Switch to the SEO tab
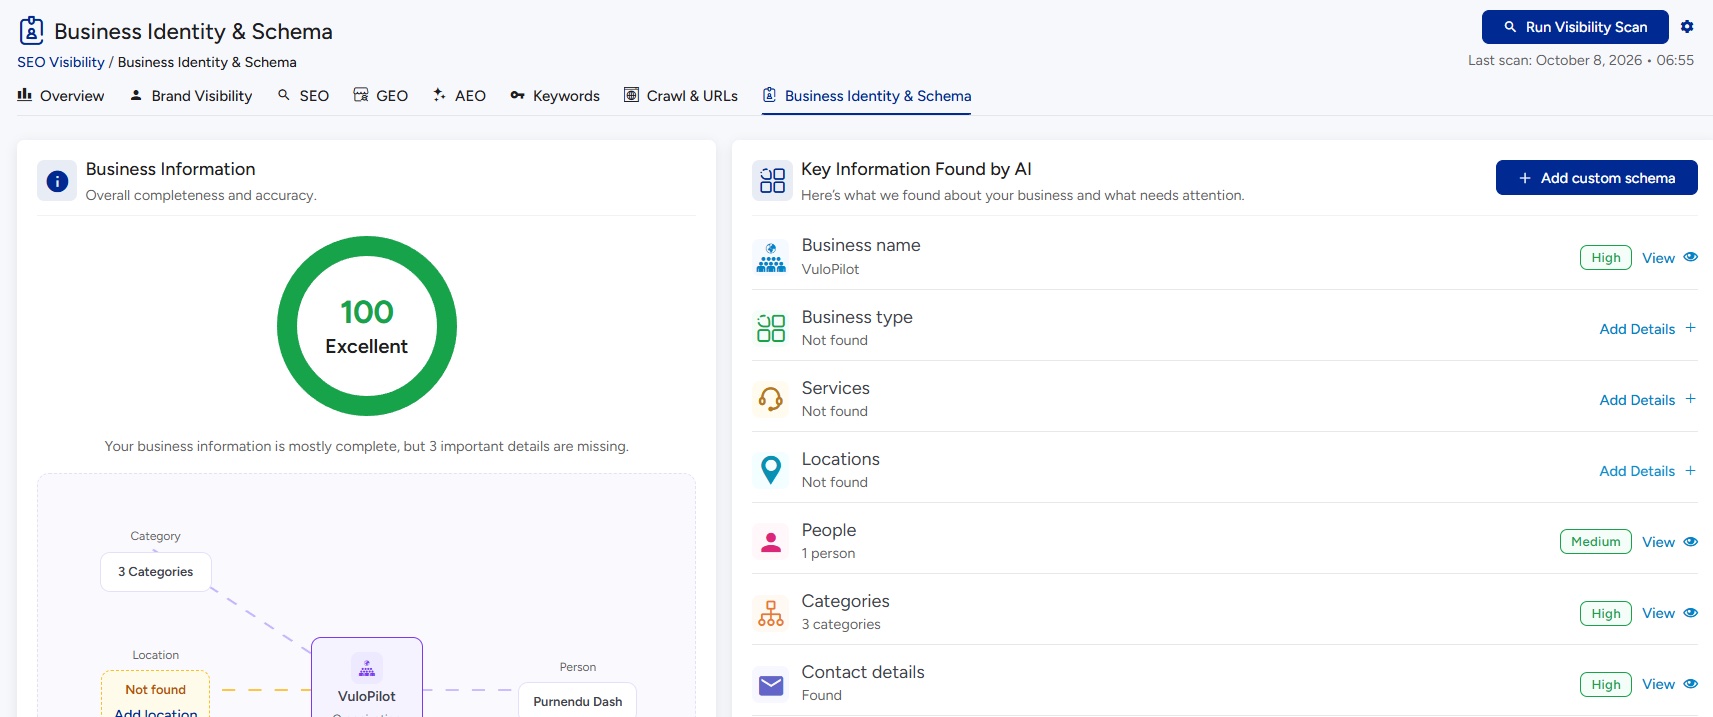The image size is (1713, 717). coord(303,96)
